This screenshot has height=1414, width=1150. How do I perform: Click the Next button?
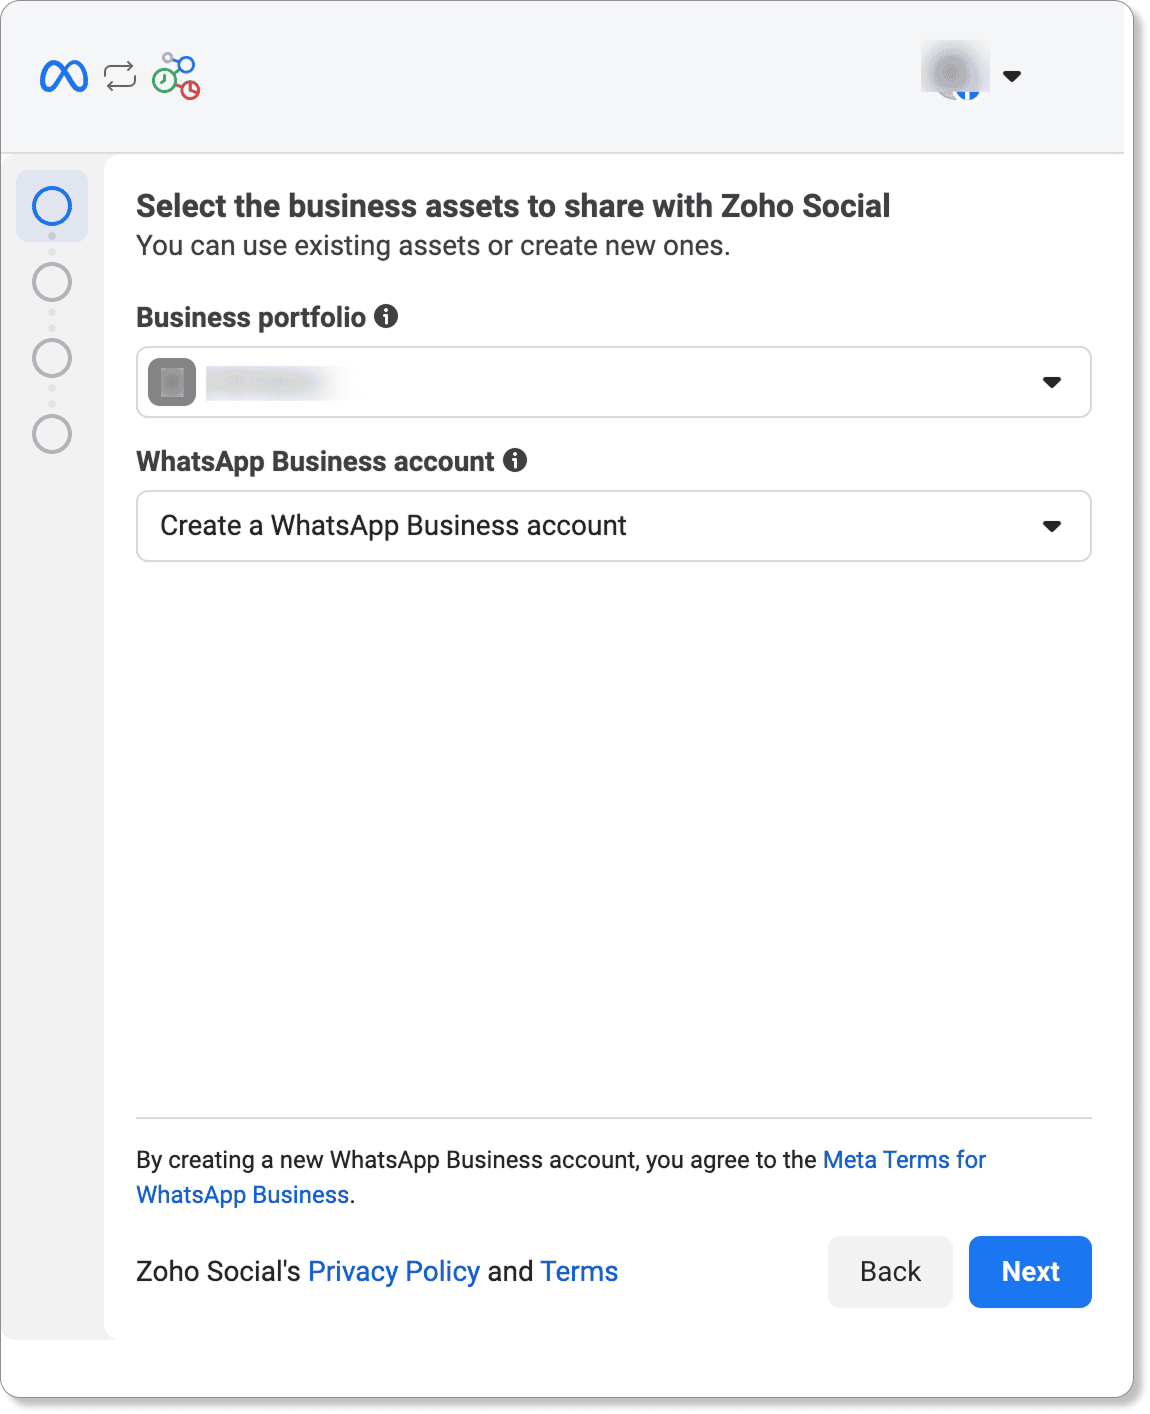coord(1030,1272)
